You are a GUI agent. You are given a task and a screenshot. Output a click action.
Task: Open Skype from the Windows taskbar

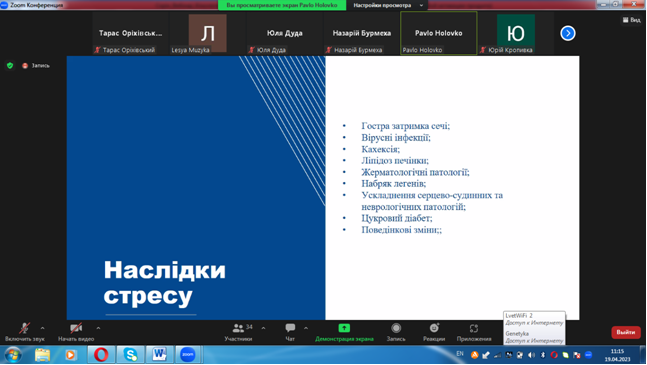click(x=130, y=355)
